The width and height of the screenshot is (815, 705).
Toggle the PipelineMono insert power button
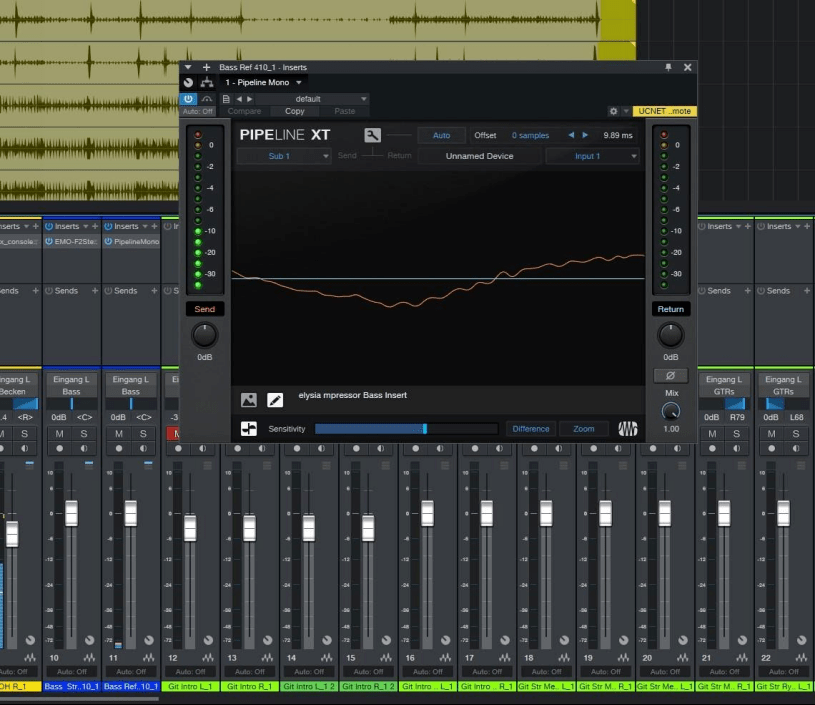tap(108, 241)
